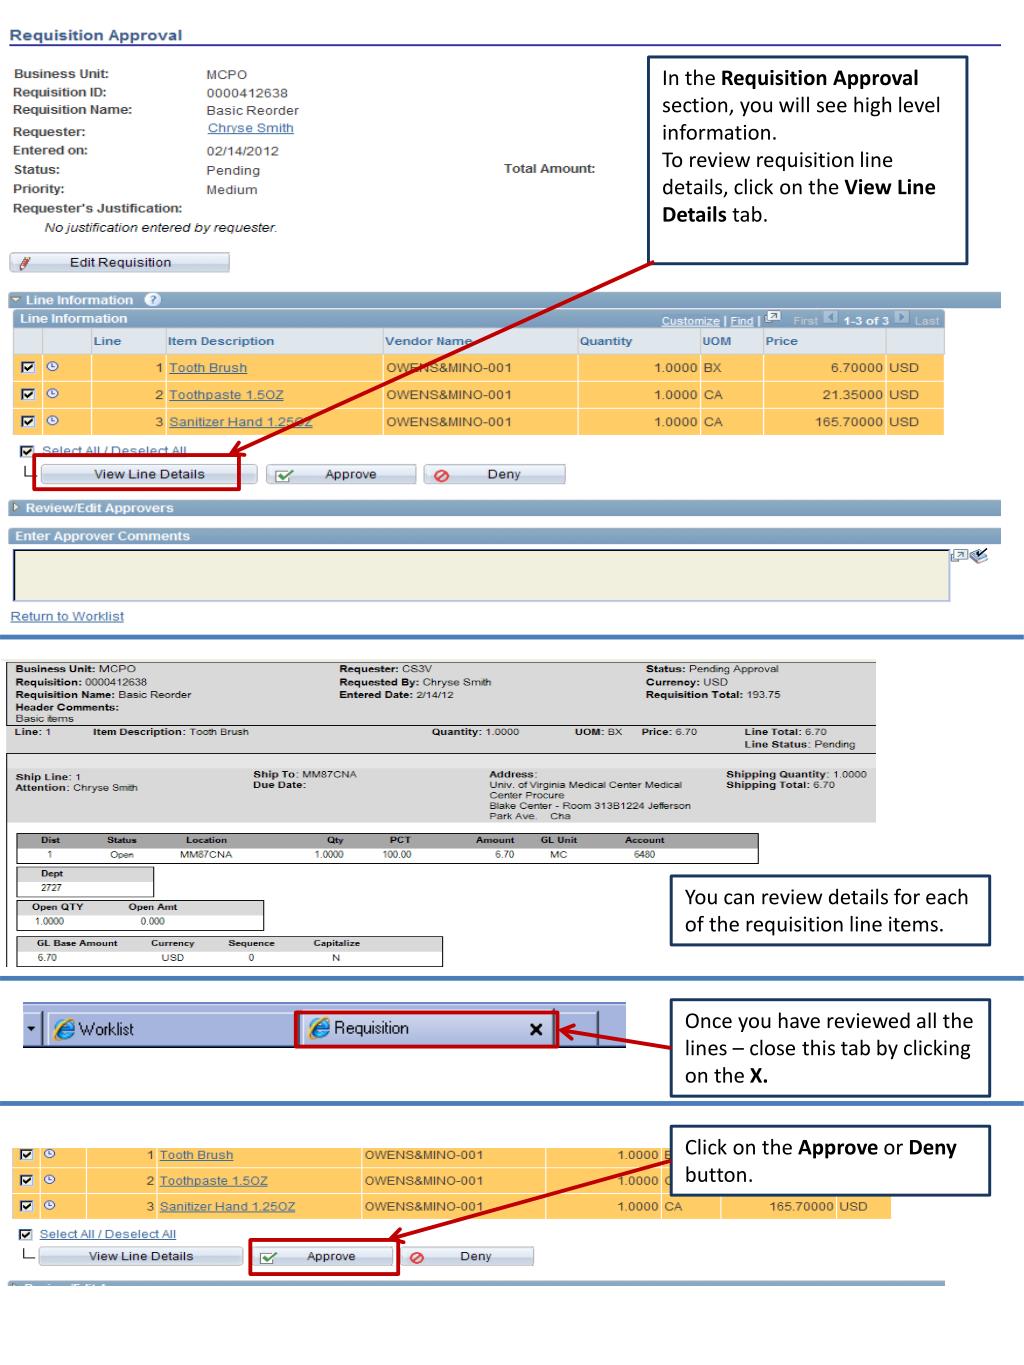This screenshot has width=1024, height=1365.
Task: Click Requisition ID value 0000412638 in approval header
Action: click(x=247, y=93)
